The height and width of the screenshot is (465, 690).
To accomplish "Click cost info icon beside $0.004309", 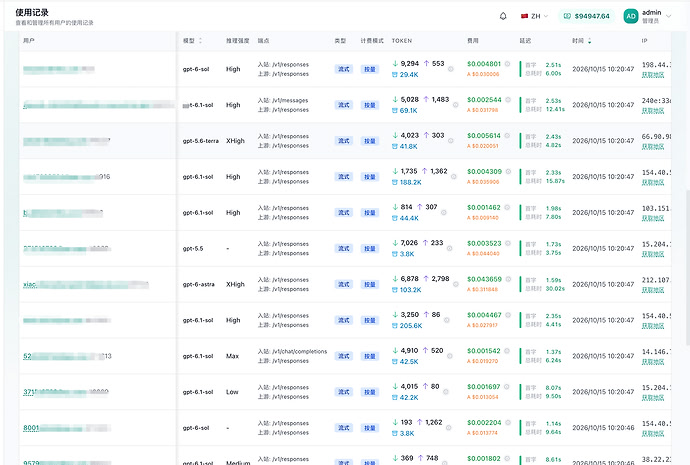I will 508,172.
